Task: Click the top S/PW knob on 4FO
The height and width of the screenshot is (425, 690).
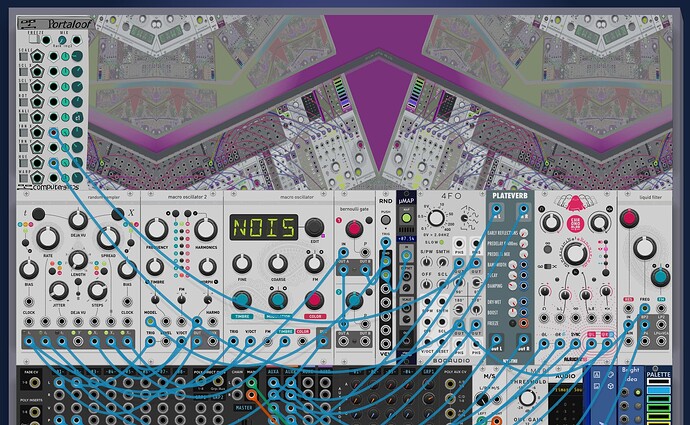Action: click(426, 262)
